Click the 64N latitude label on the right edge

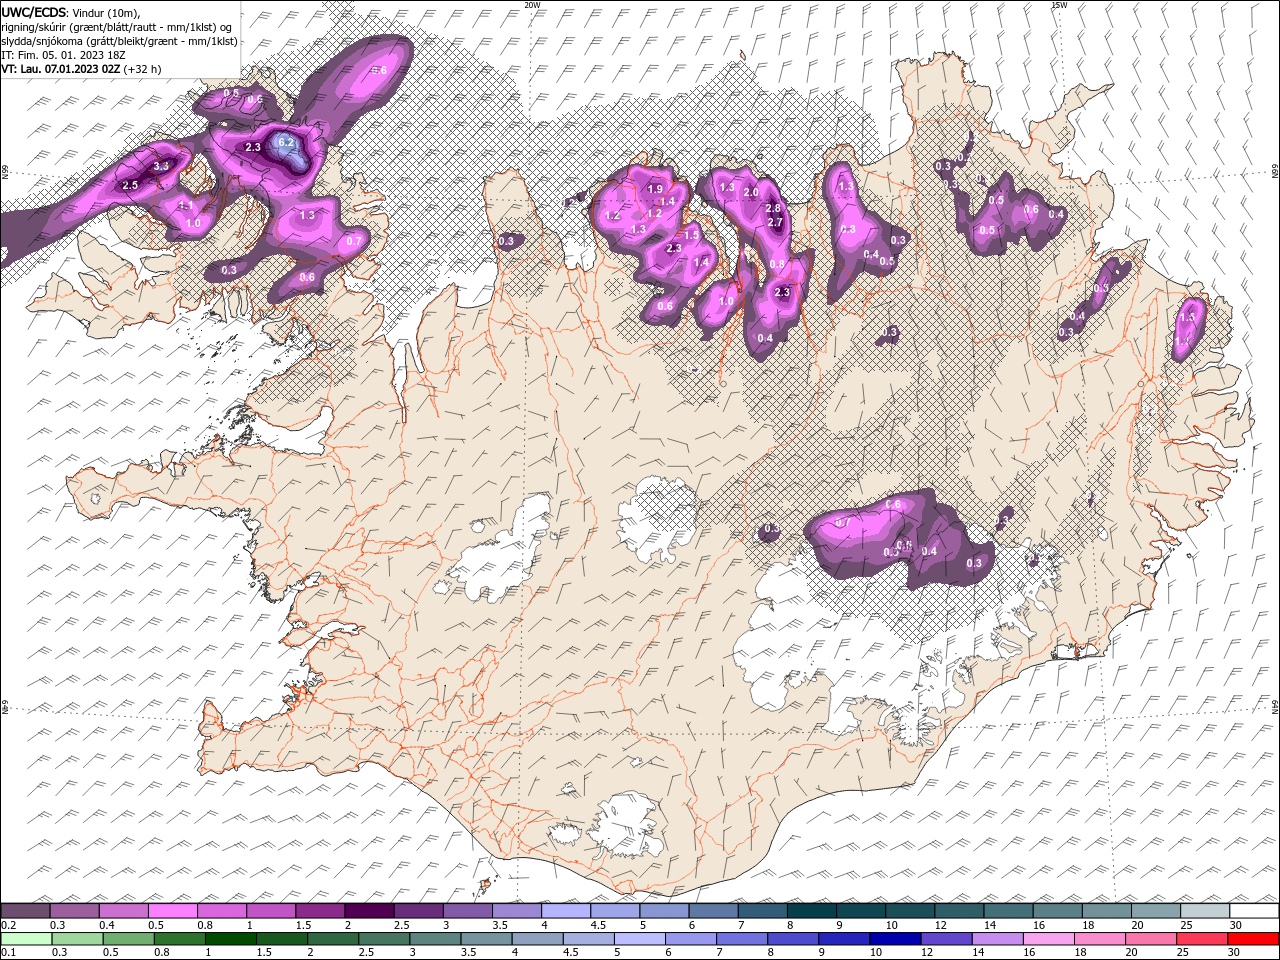(1275, 708)
